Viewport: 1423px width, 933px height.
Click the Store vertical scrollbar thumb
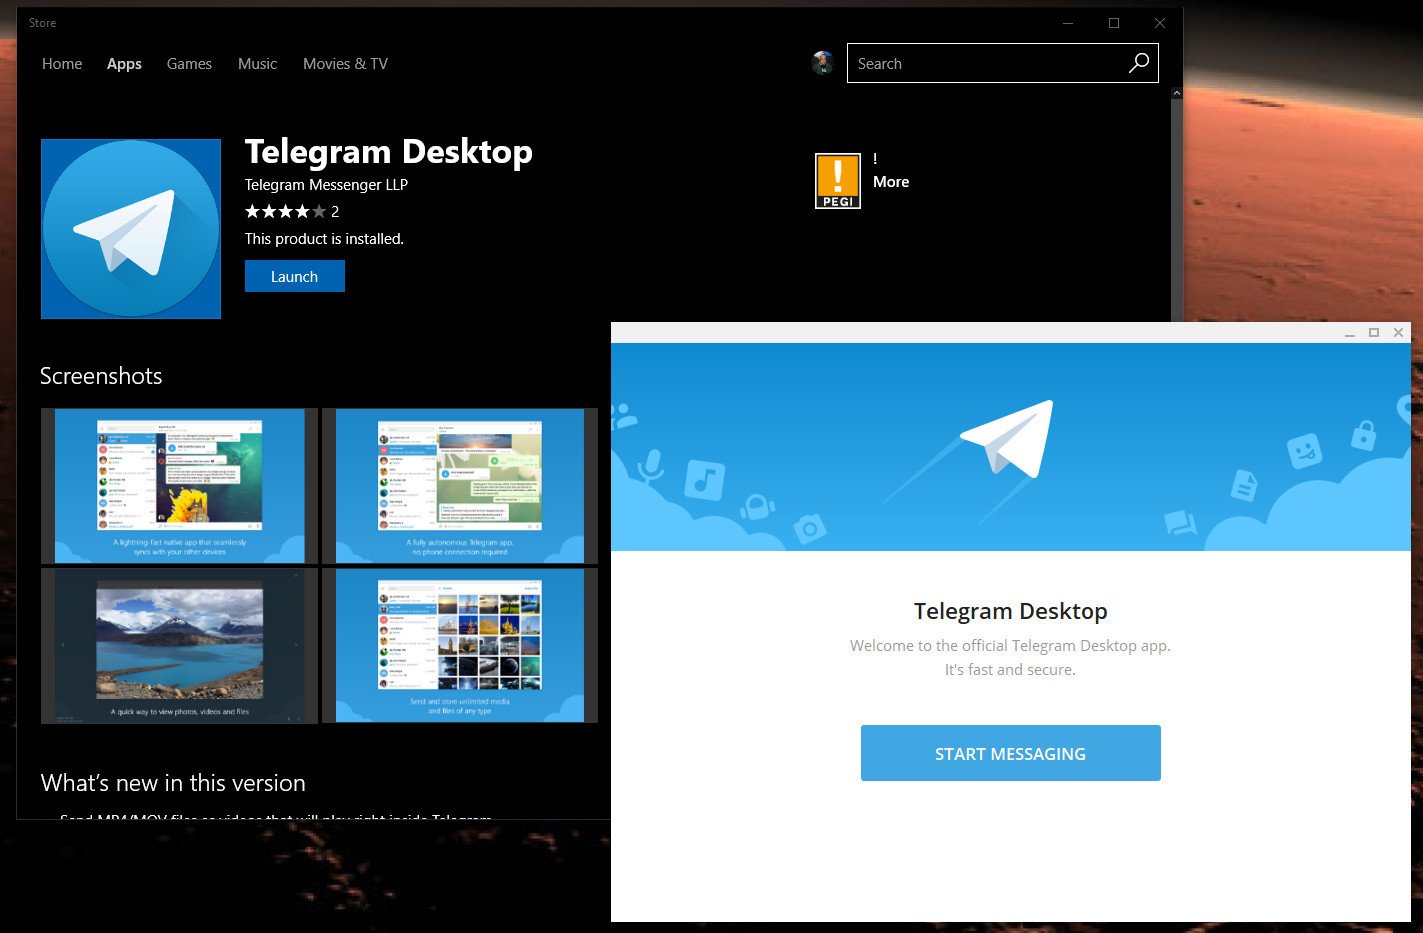point(1176,210)
